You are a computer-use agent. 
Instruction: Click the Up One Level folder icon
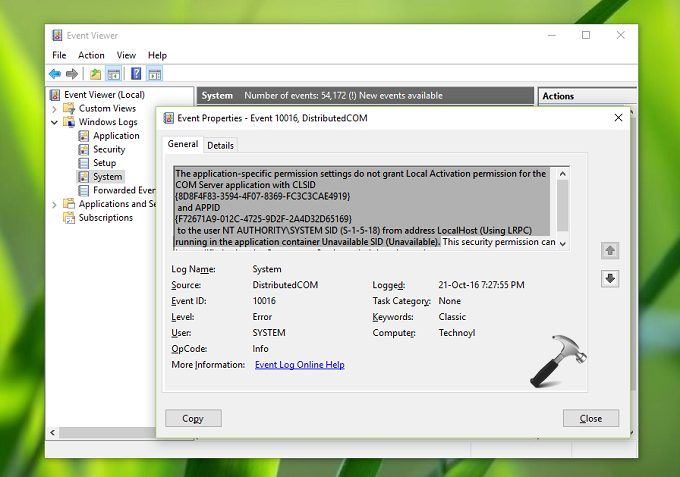95,74
